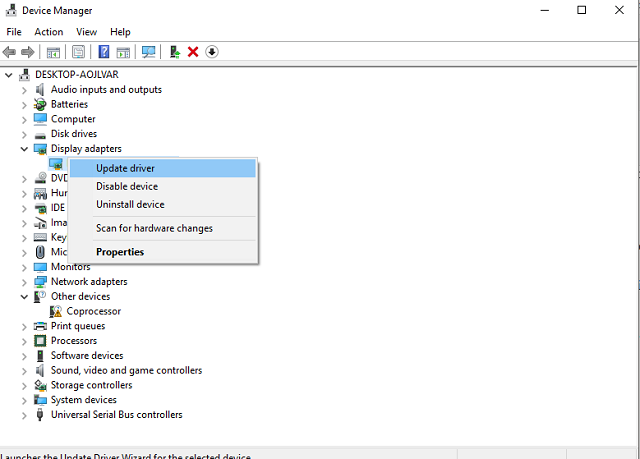Open the Help menu
The image size is (640, 459).
[x=120, y=32]
